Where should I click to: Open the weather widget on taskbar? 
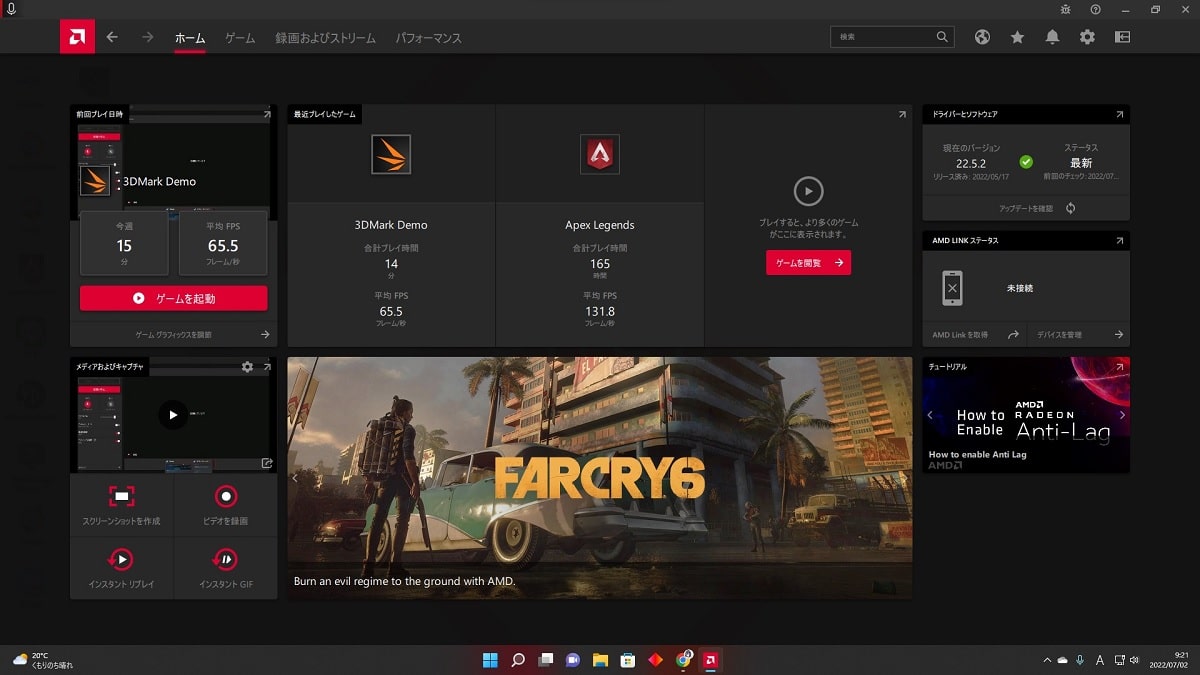click(42, 660)
